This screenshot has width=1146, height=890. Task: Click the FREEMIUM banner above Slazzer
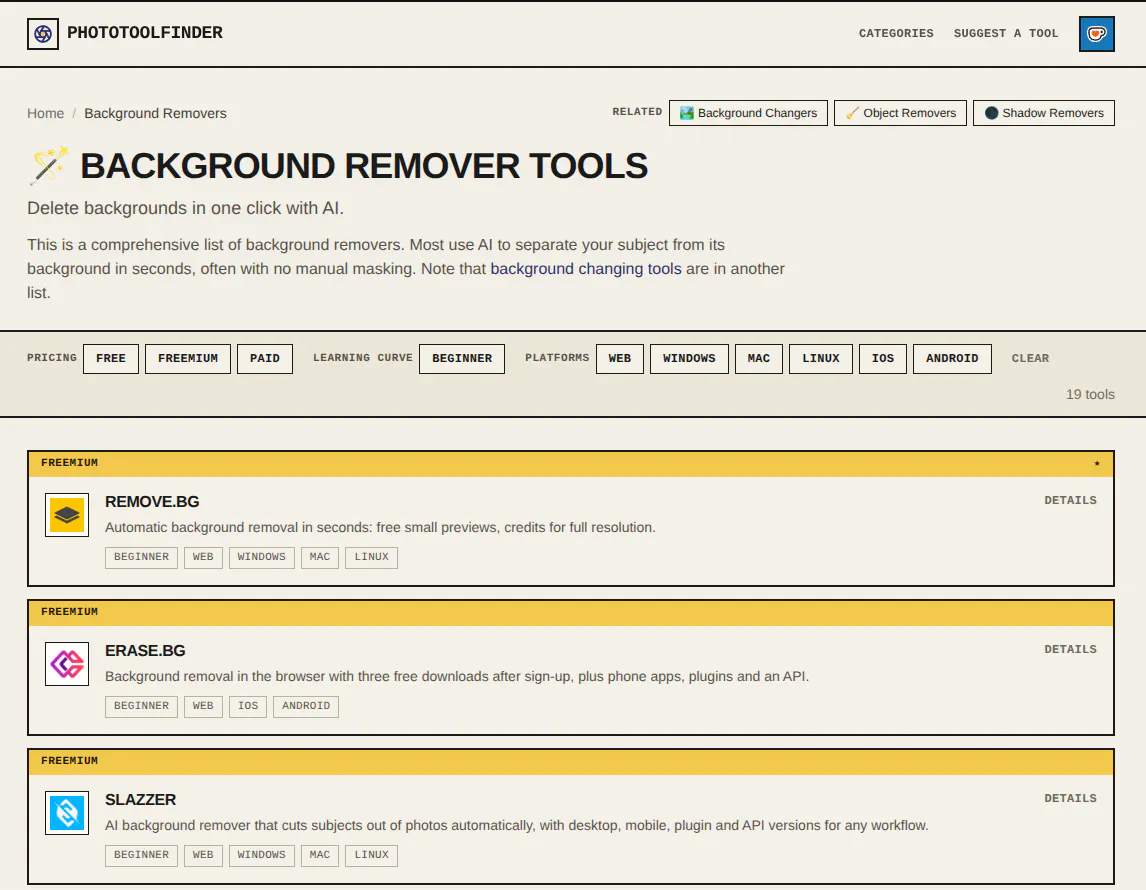571,762
